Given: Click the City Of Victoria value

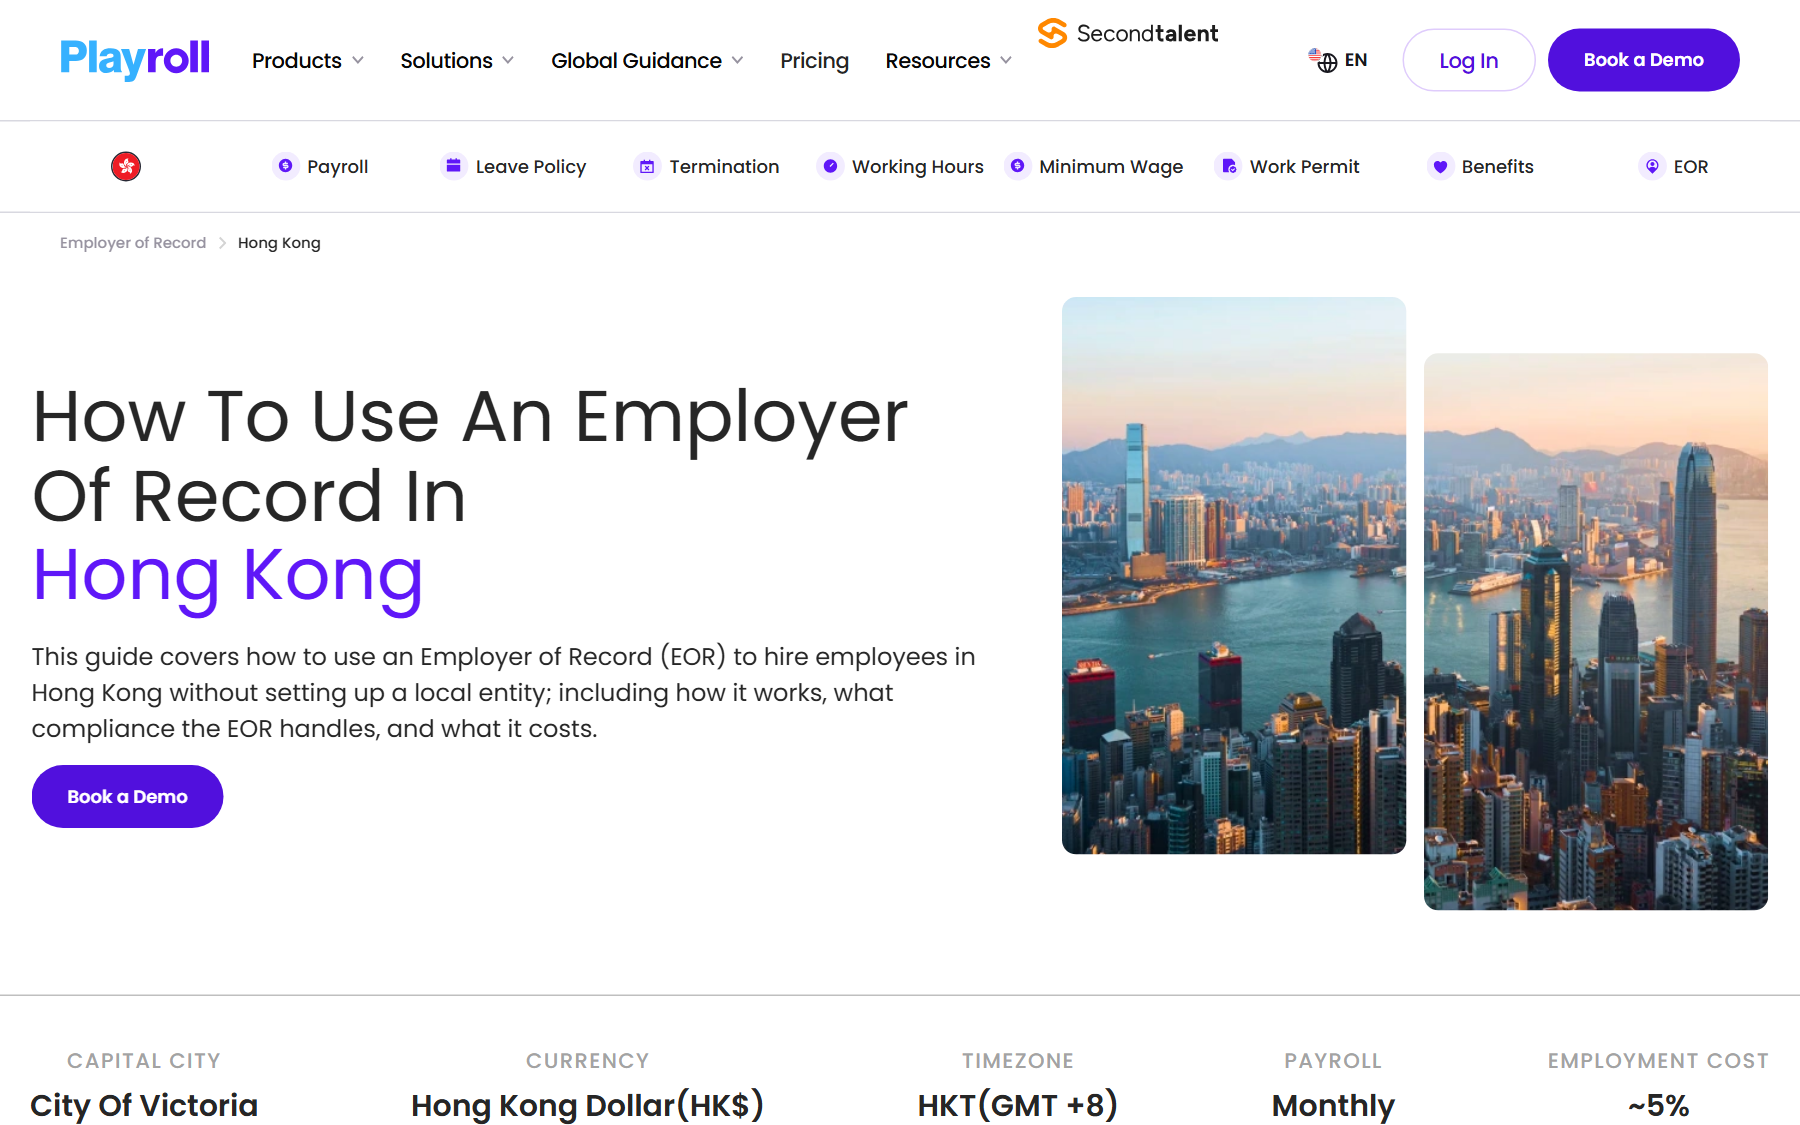Looking at the screenshot, I should [x=144, y=1105].
